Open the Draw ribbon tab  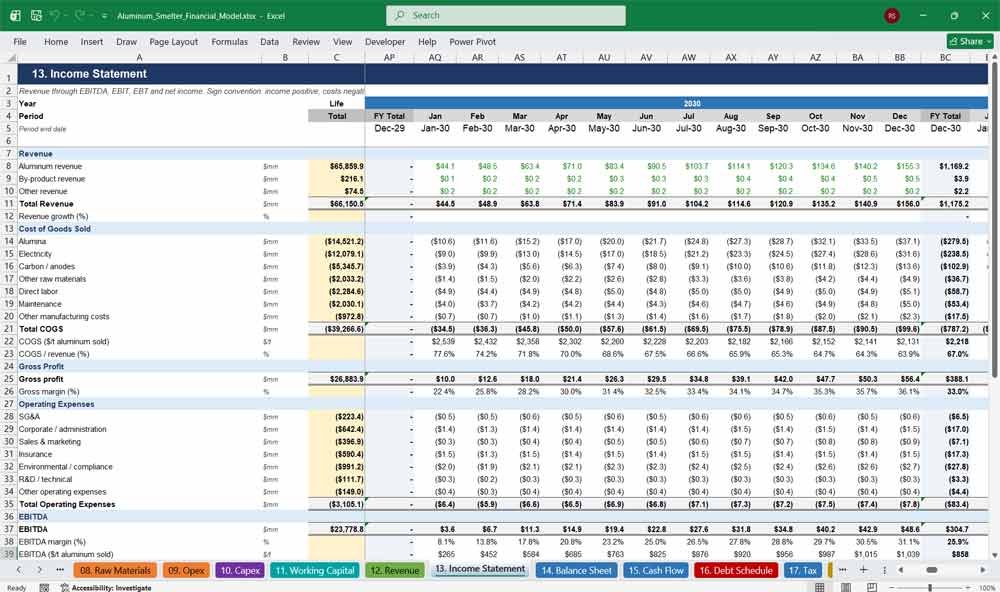pyautogui.click(x=126, y=41)
